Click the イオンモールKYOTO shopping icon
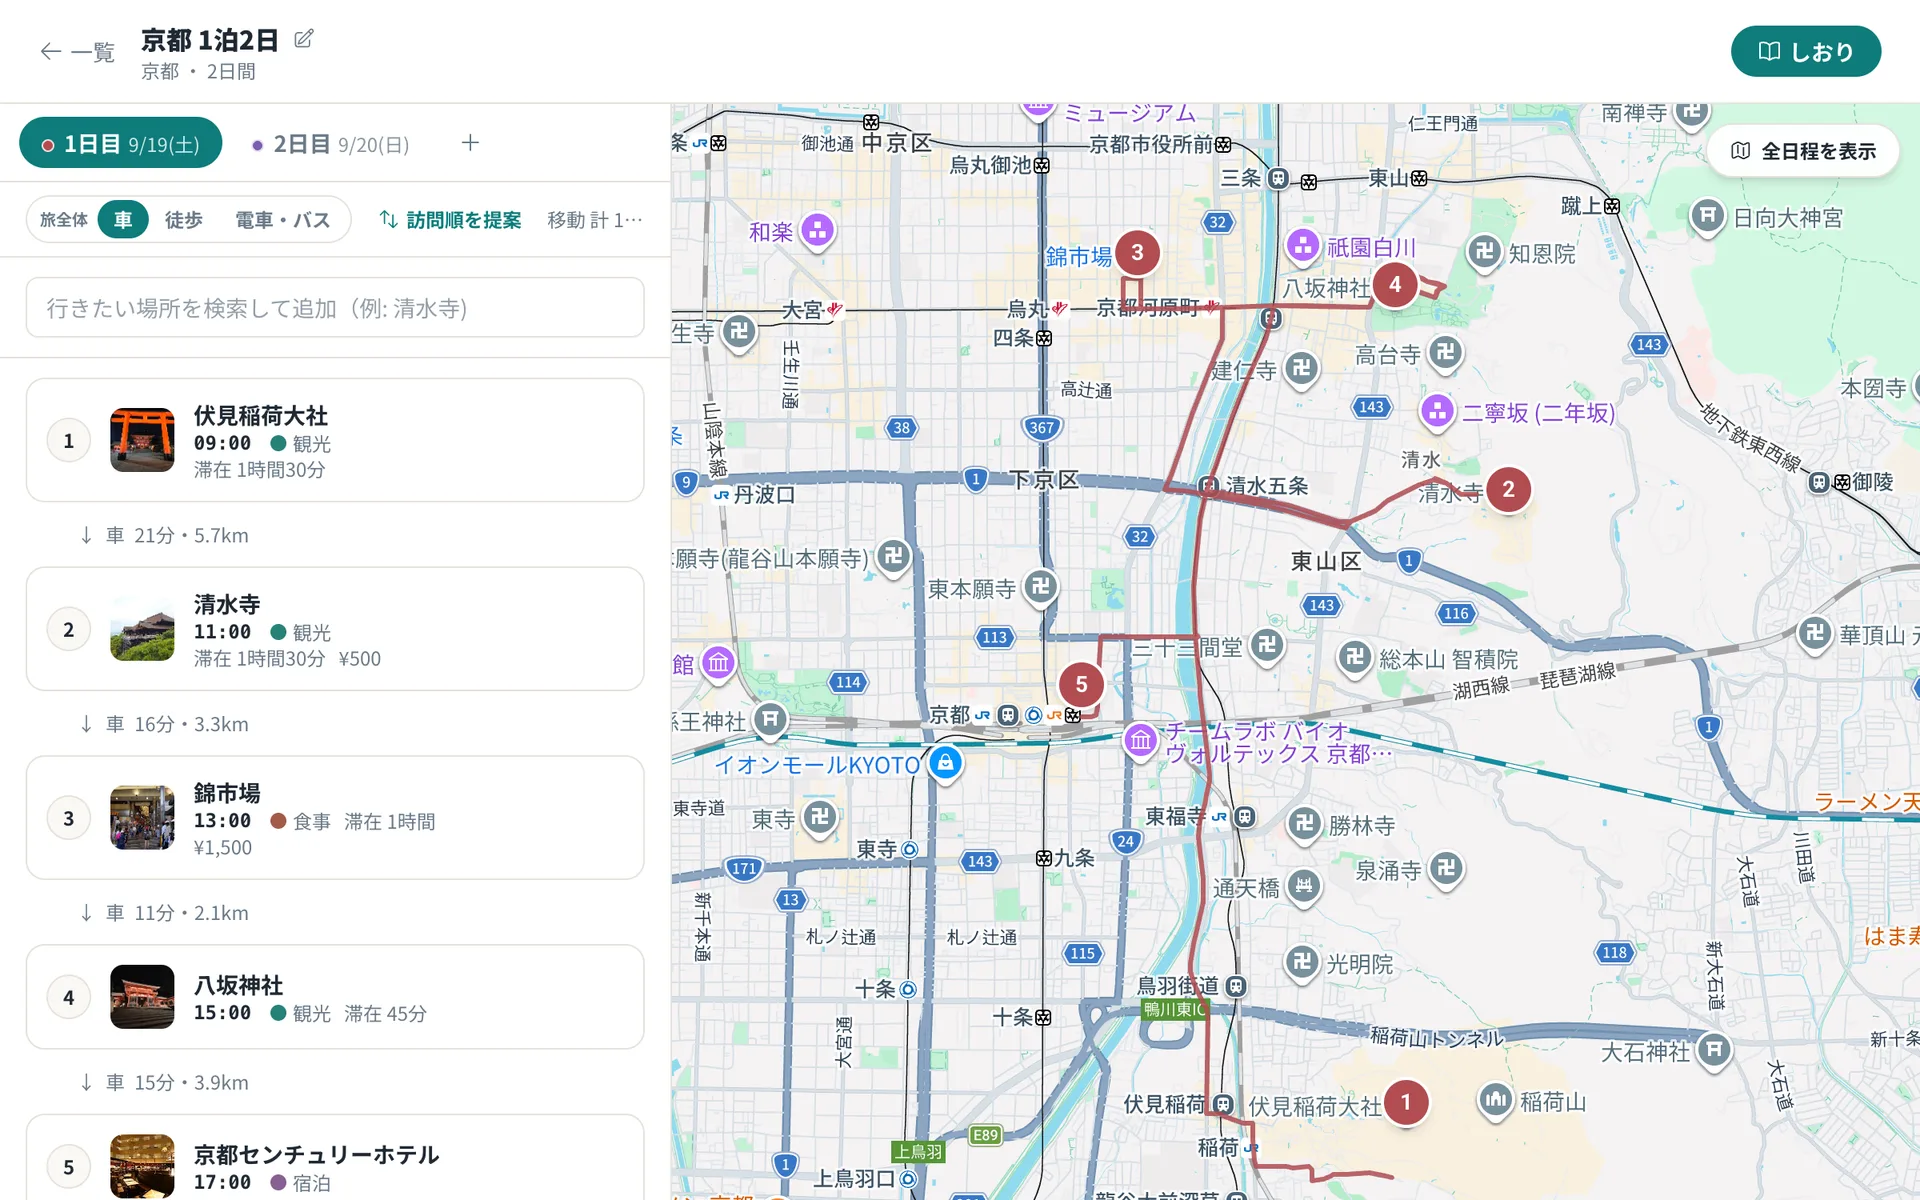The image size is (1920, 1200). [945, 763]
